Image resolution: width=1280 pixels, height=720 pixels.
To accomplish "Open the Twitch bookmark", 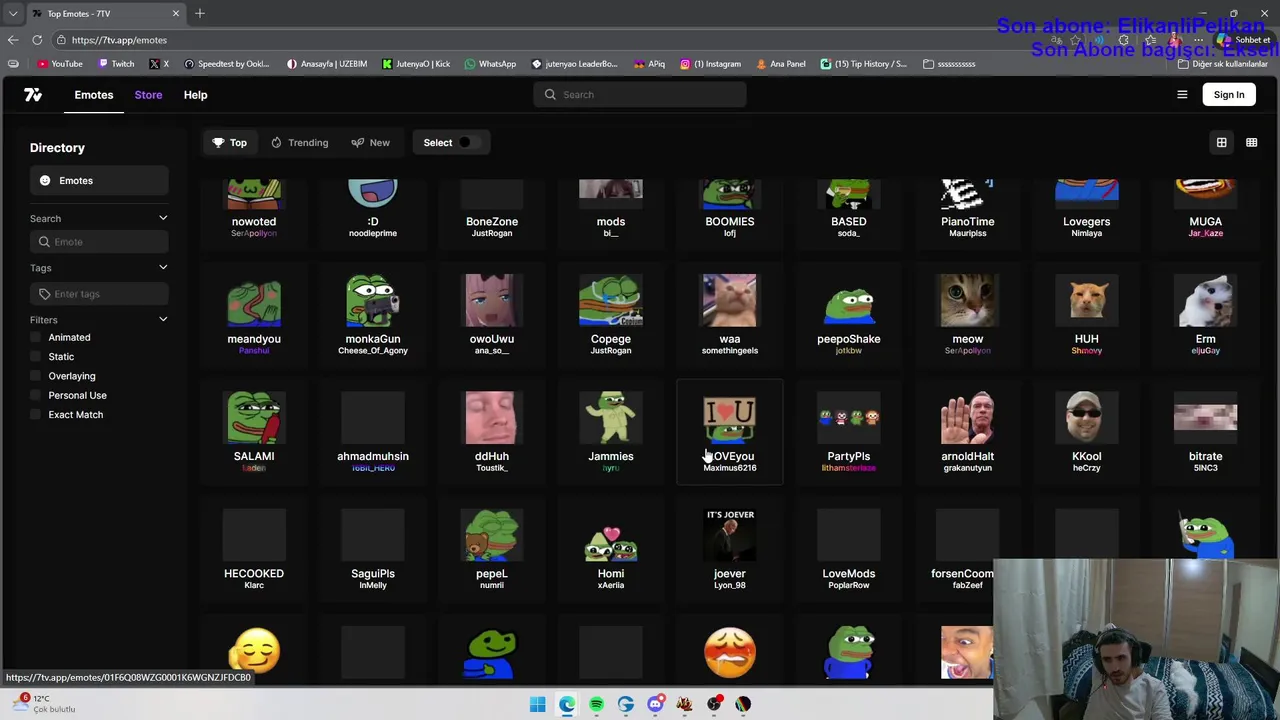I will click(115, 64).
